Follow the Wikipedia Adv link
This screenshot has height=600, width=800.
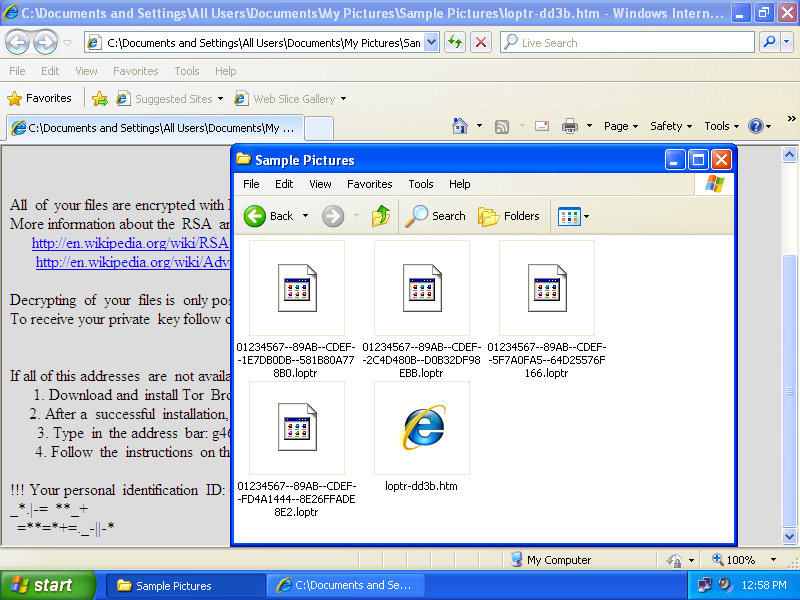click(133, 262)
